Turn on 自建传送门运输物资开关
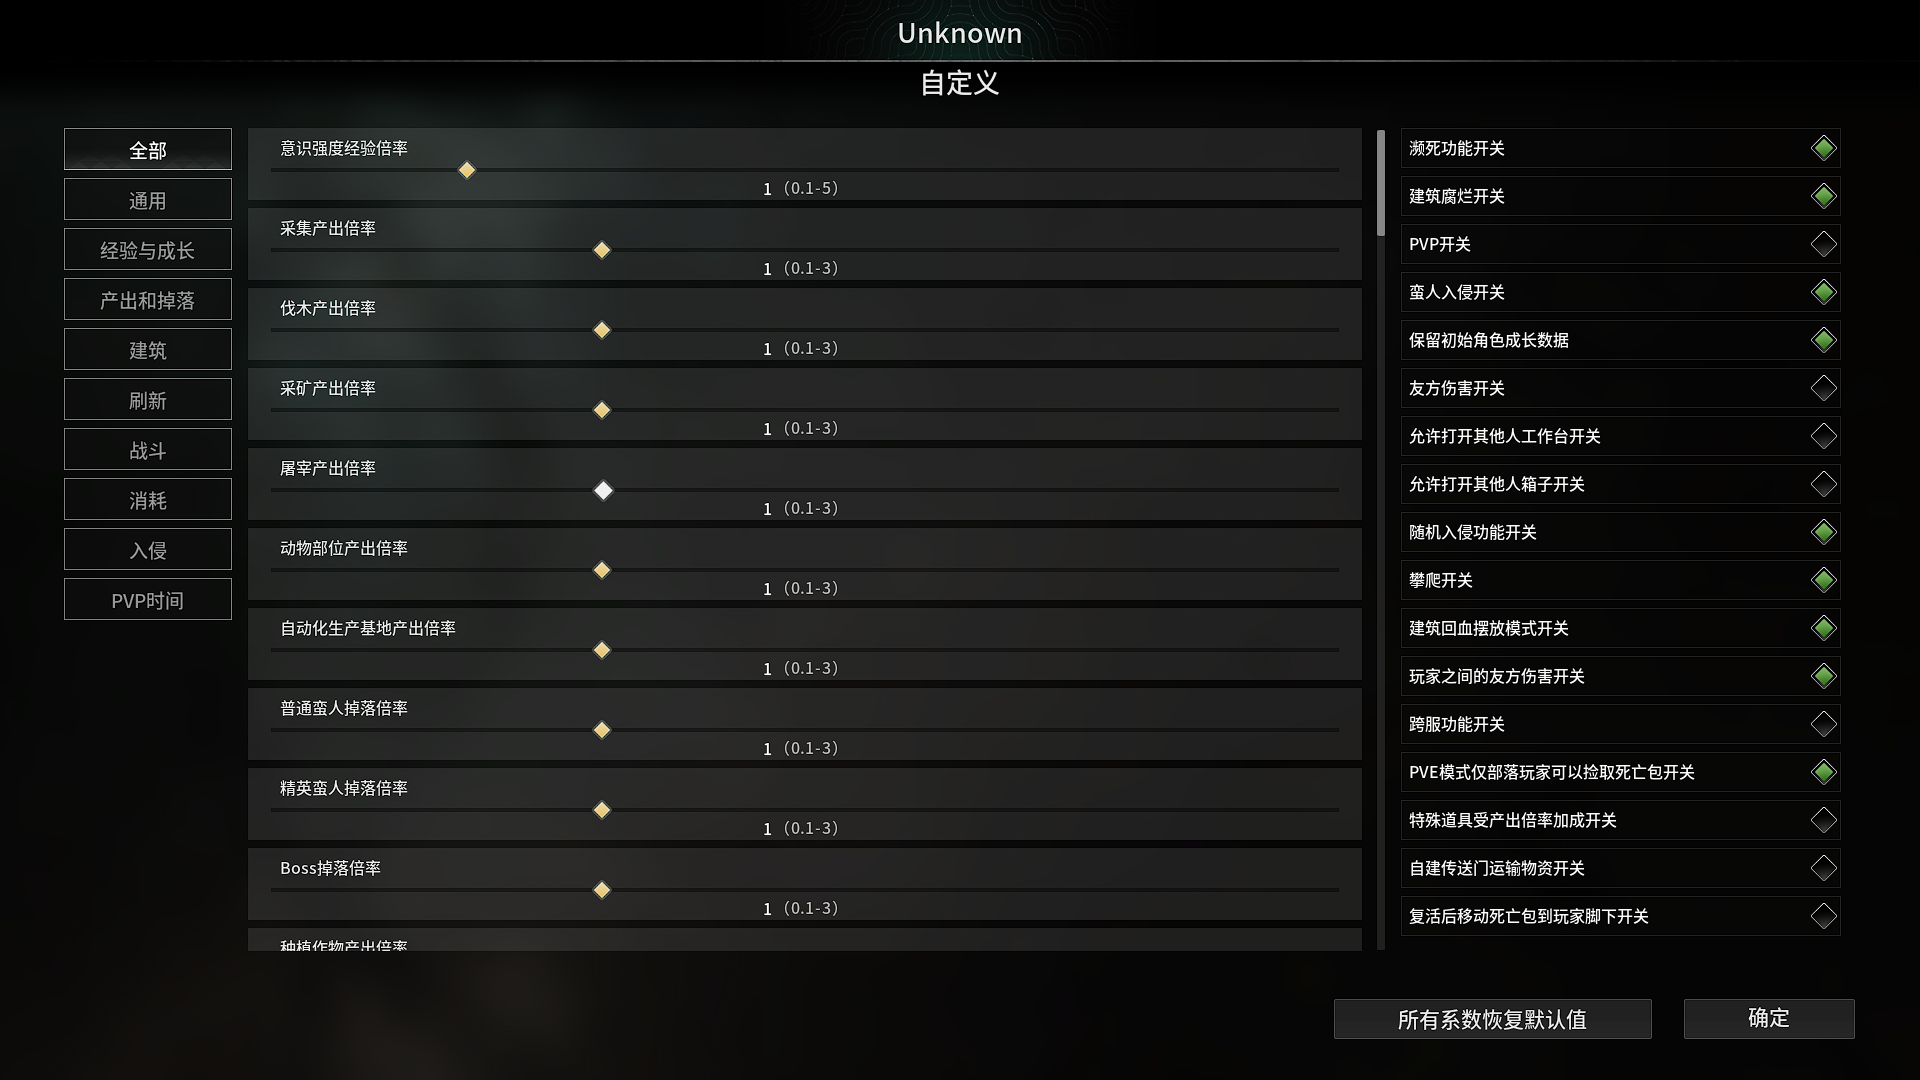1920x1080 pixels. pyautogui.click(x=1823, y=868)
